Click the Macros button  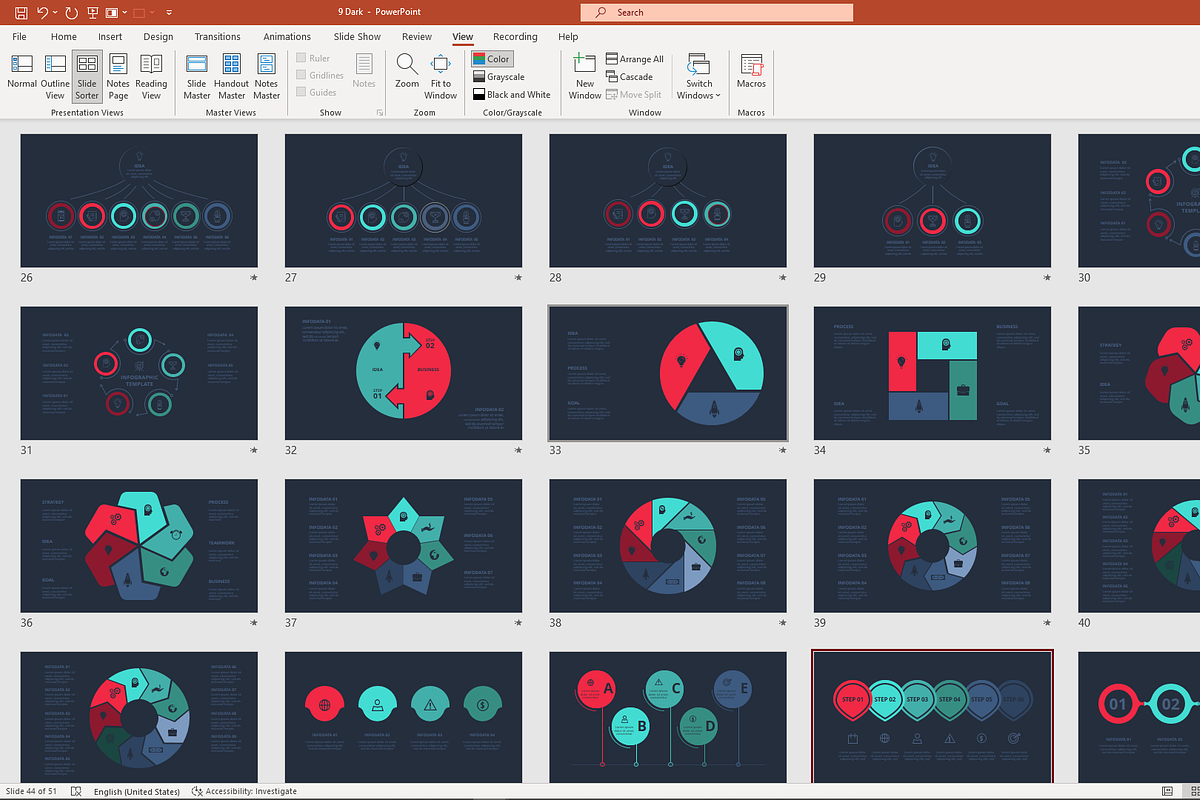tap(751, 72)
